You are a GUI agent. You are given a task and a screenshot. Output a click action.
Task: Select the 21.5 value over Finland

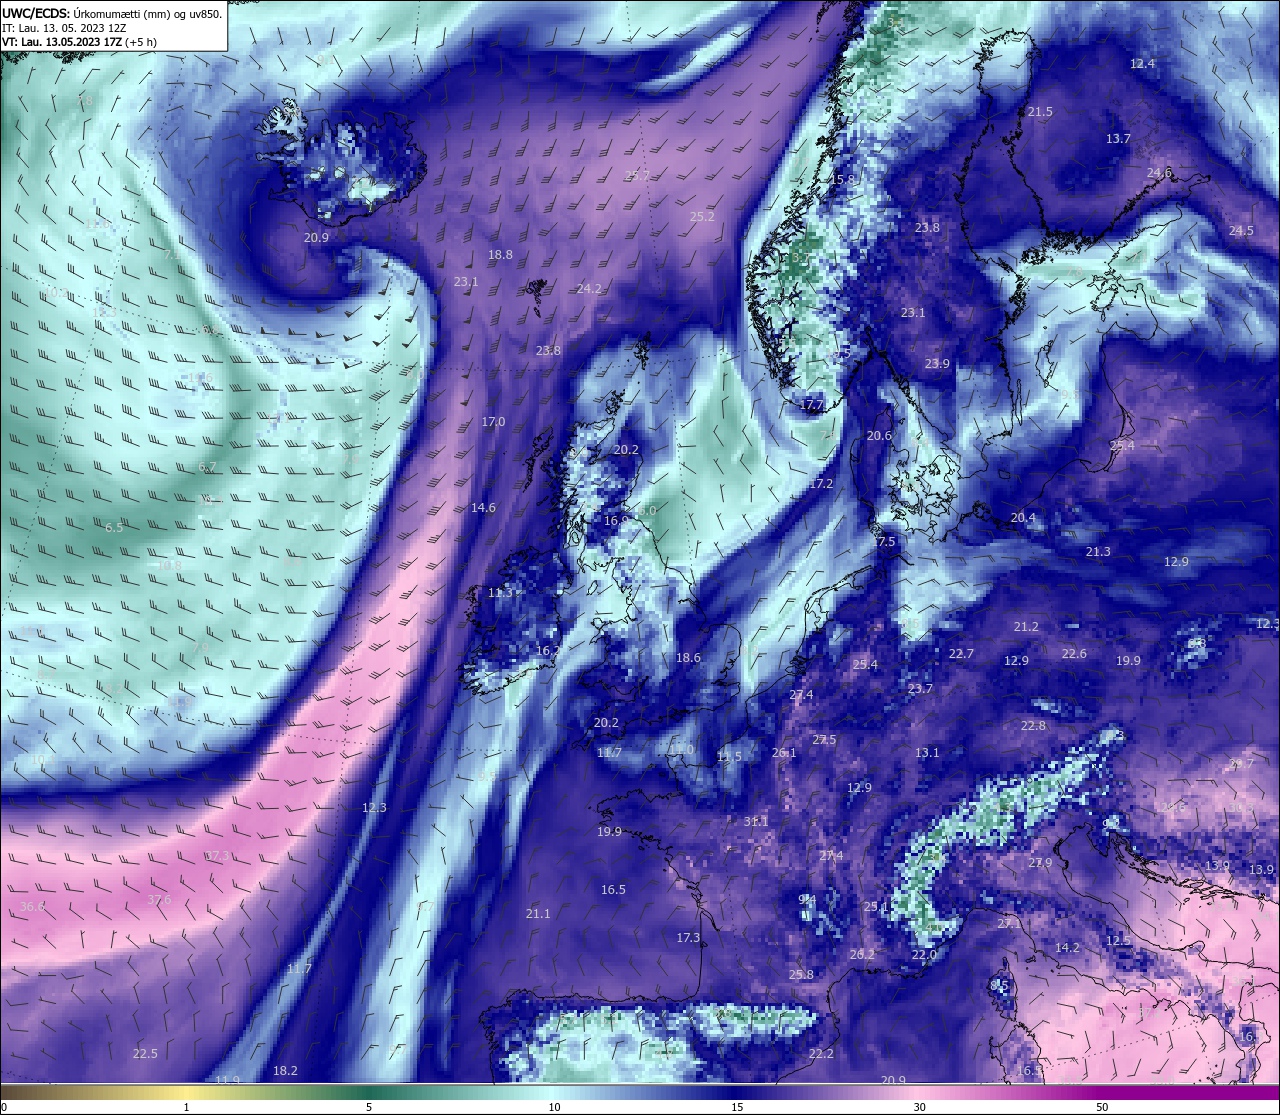click(x=1040, y=111)
